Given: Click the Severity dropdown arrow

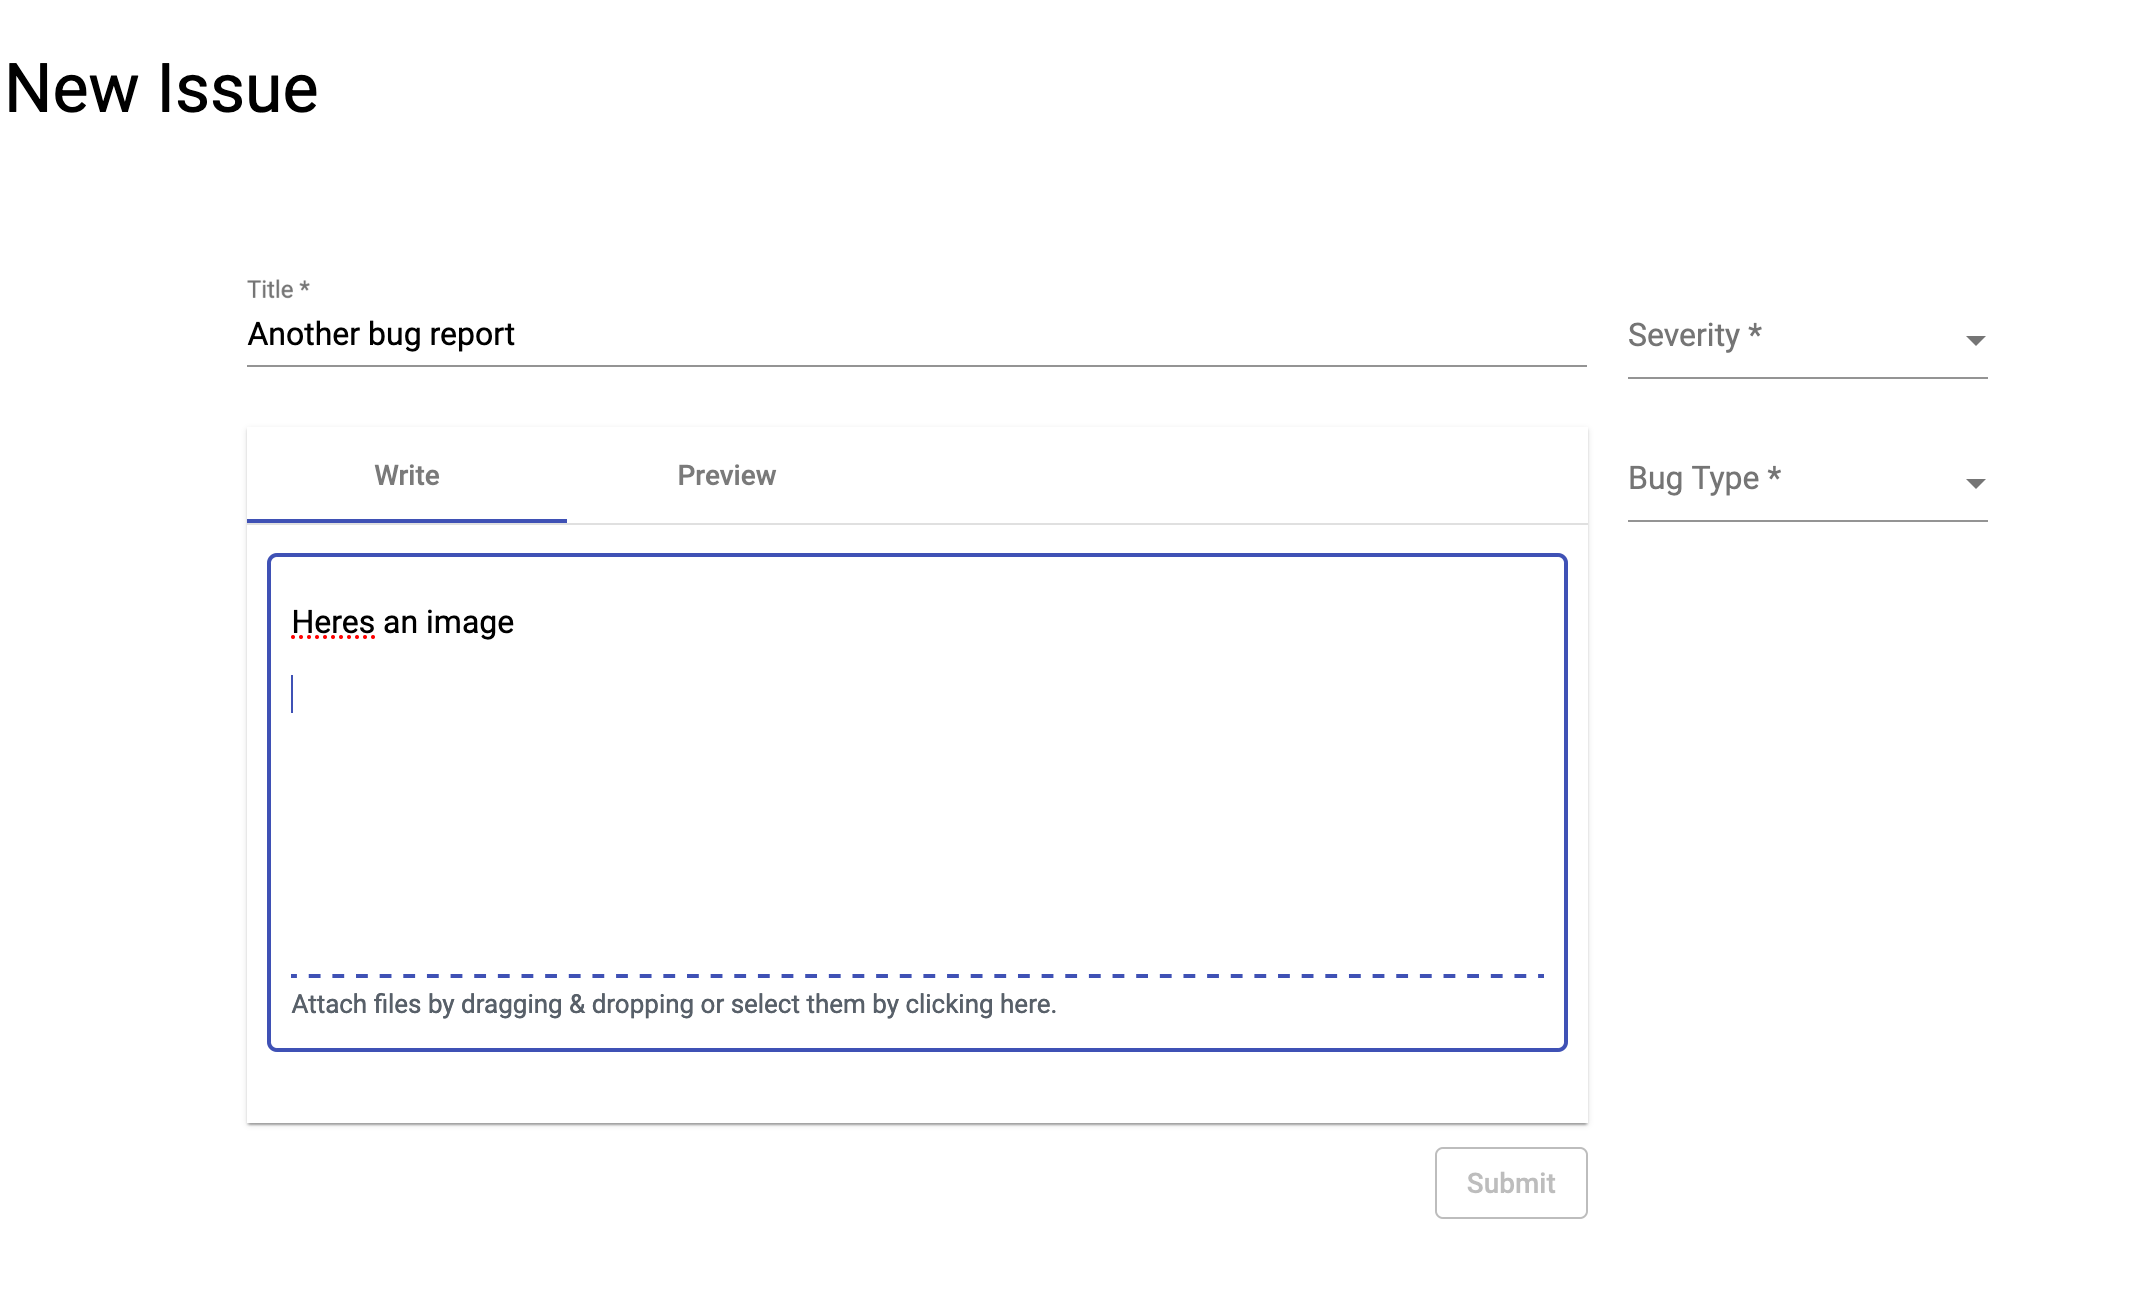Looking at the screenshot, I should click(1975, 340).
